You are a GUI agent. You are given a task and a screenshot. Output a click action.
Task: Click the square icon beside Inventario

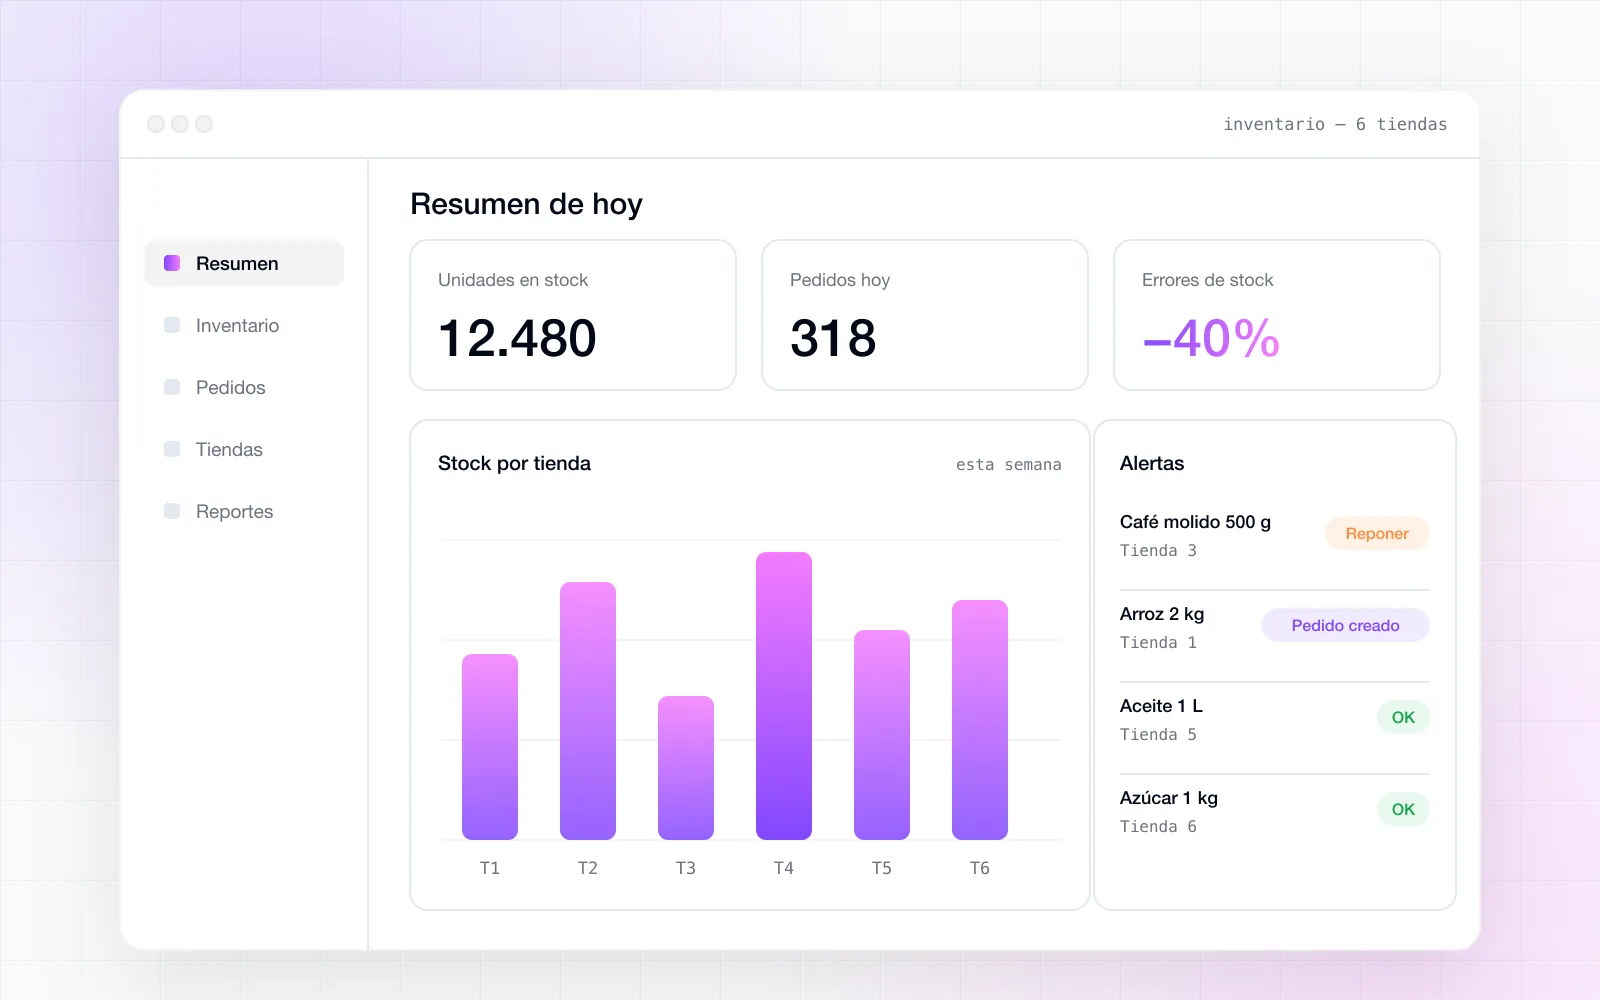(x=172, y=325)
